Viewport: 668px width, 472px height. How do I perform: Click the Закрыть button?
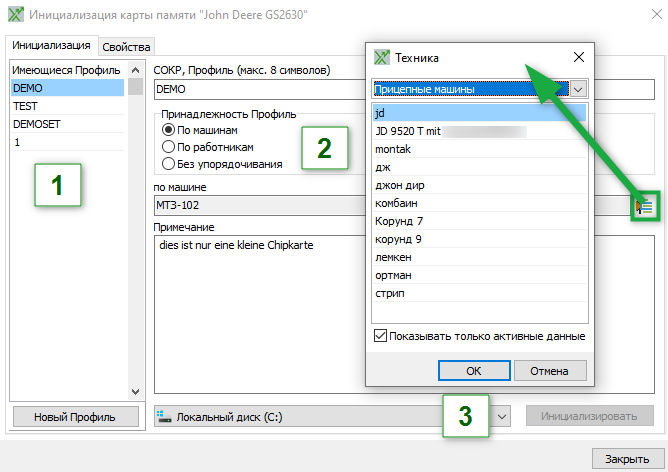coord(627,459)
